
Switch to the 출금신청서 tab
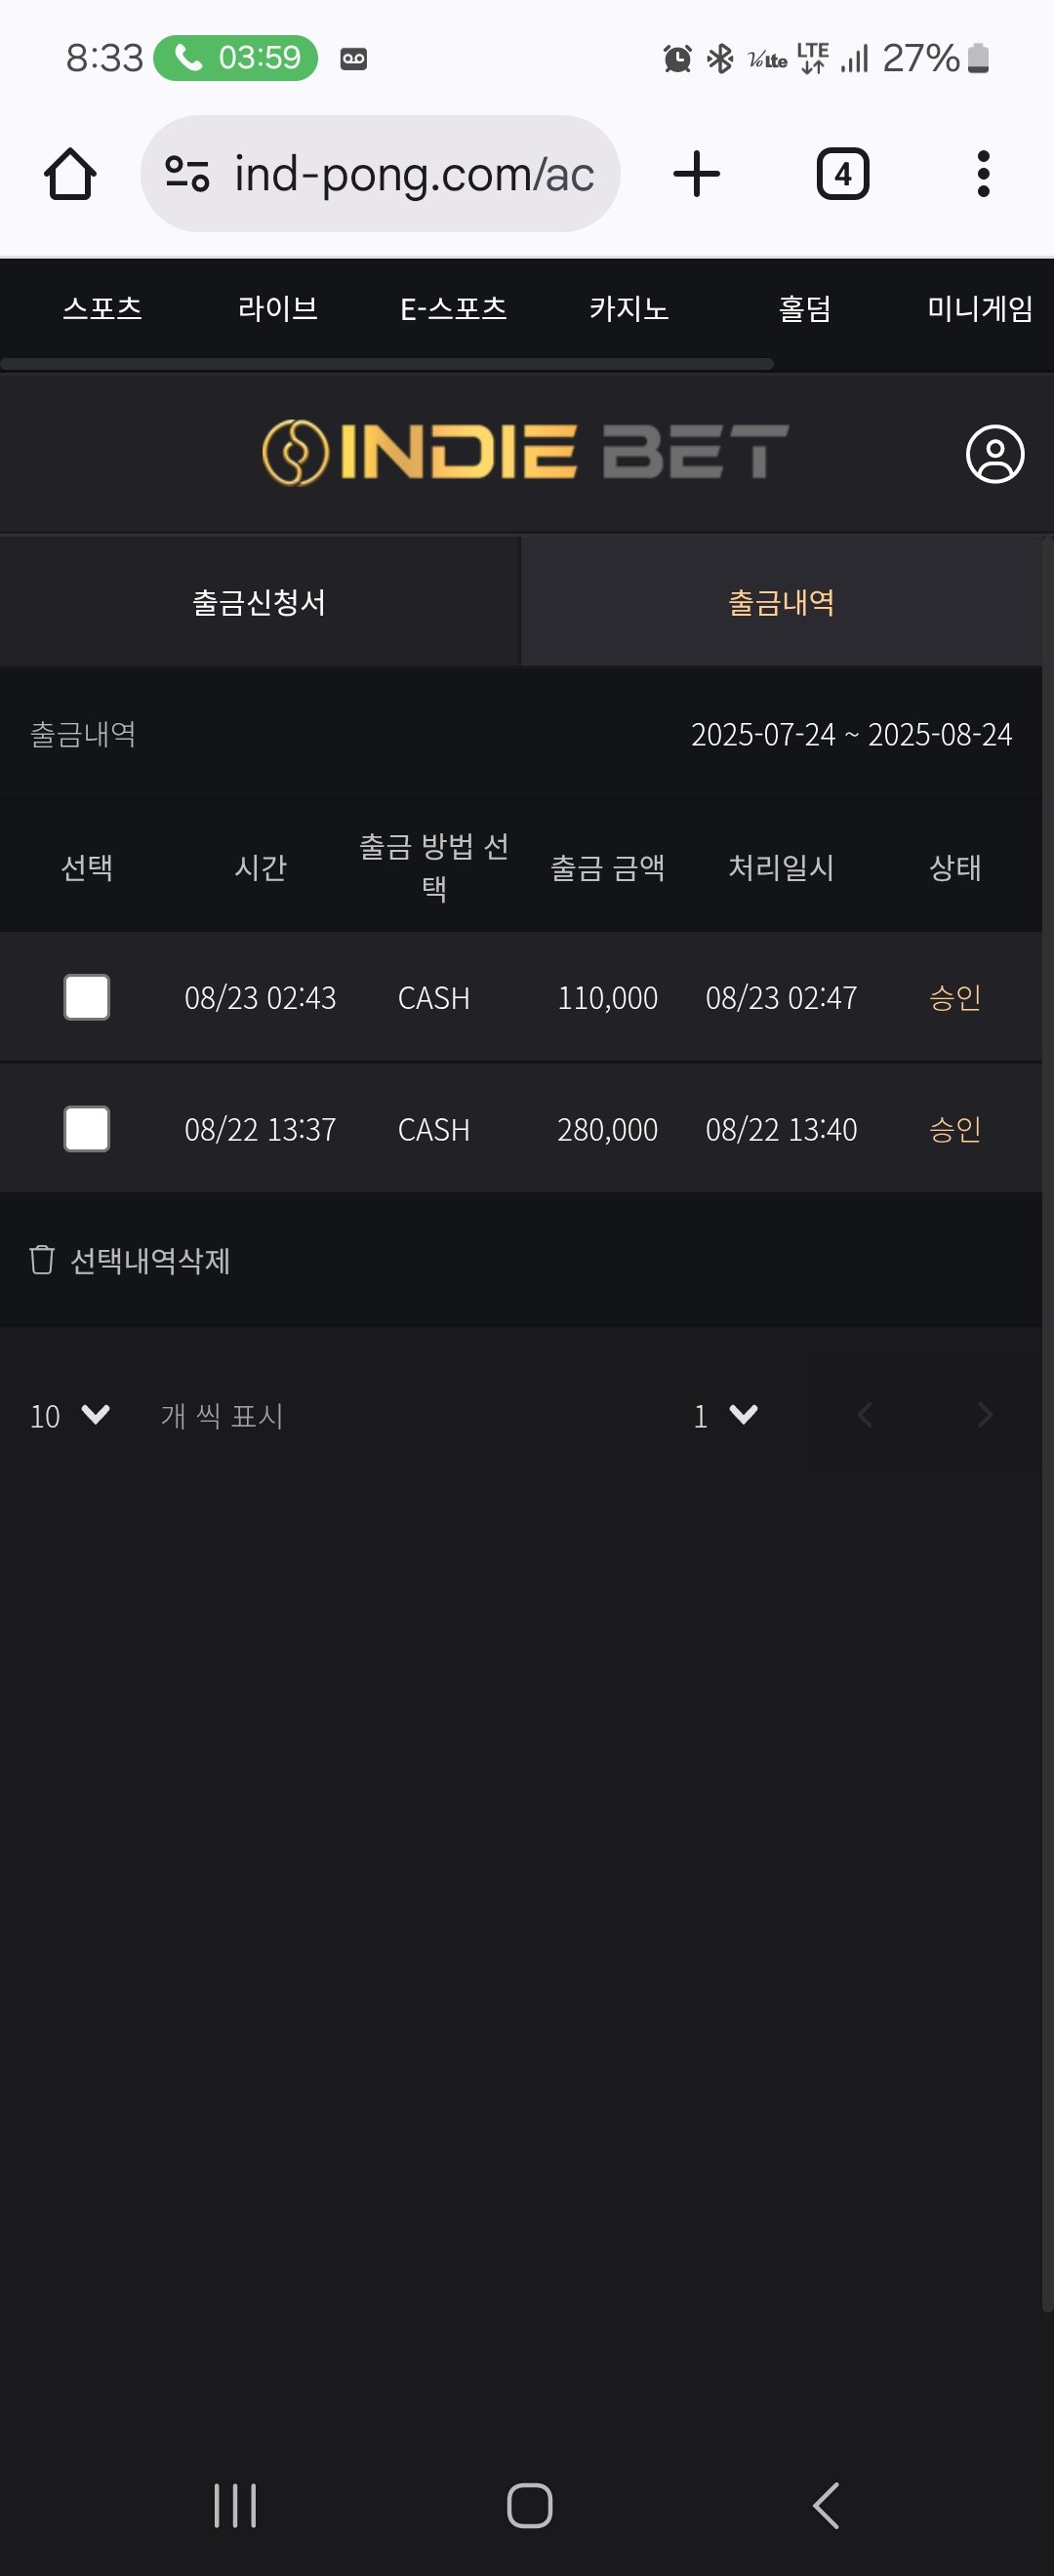[x=260, y=602]
